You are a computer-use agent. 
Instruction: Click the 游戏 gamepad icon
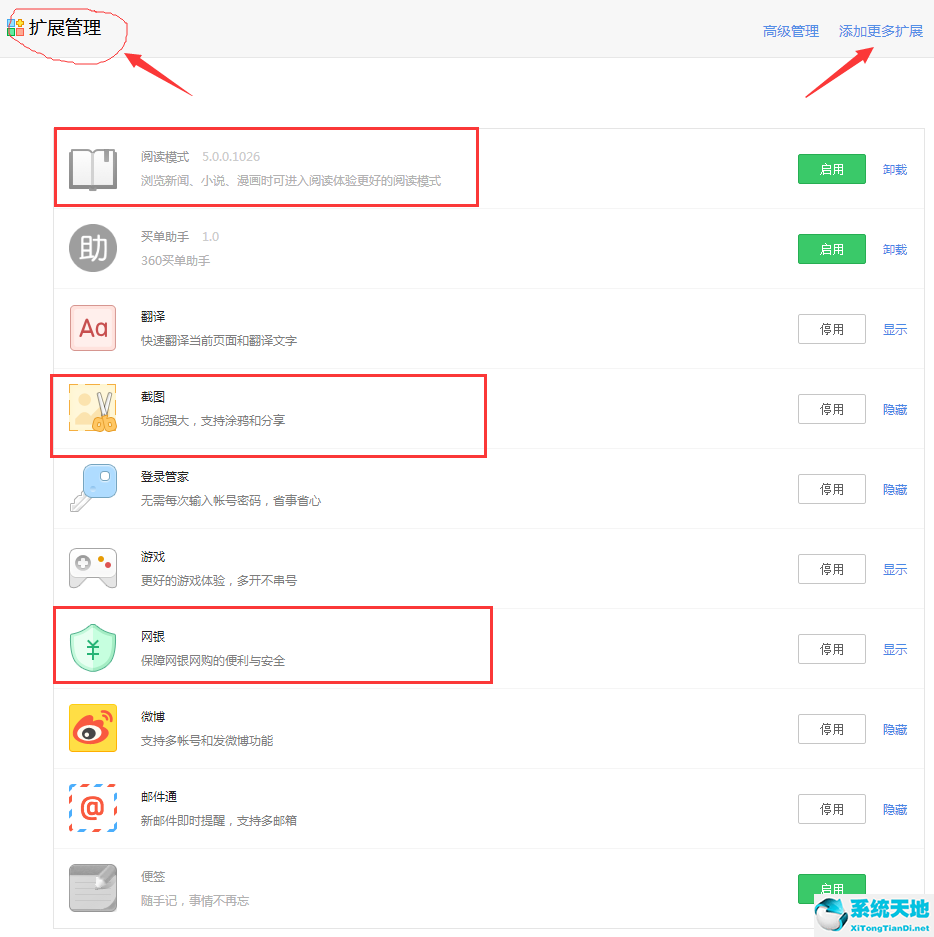point(93,568)
